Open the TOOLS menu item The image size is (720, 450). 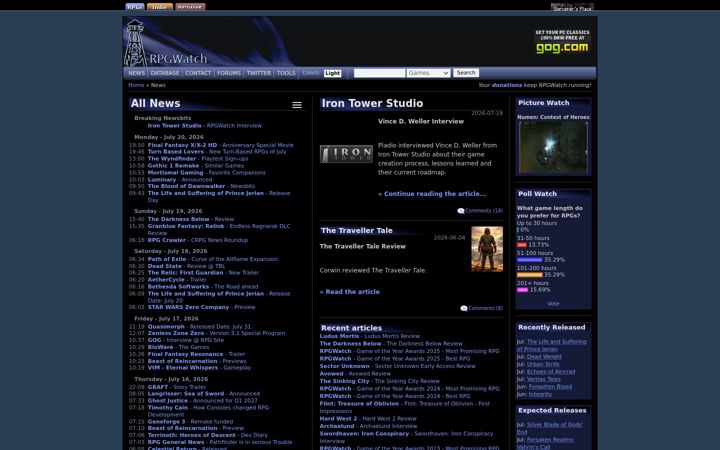[286, 73]
